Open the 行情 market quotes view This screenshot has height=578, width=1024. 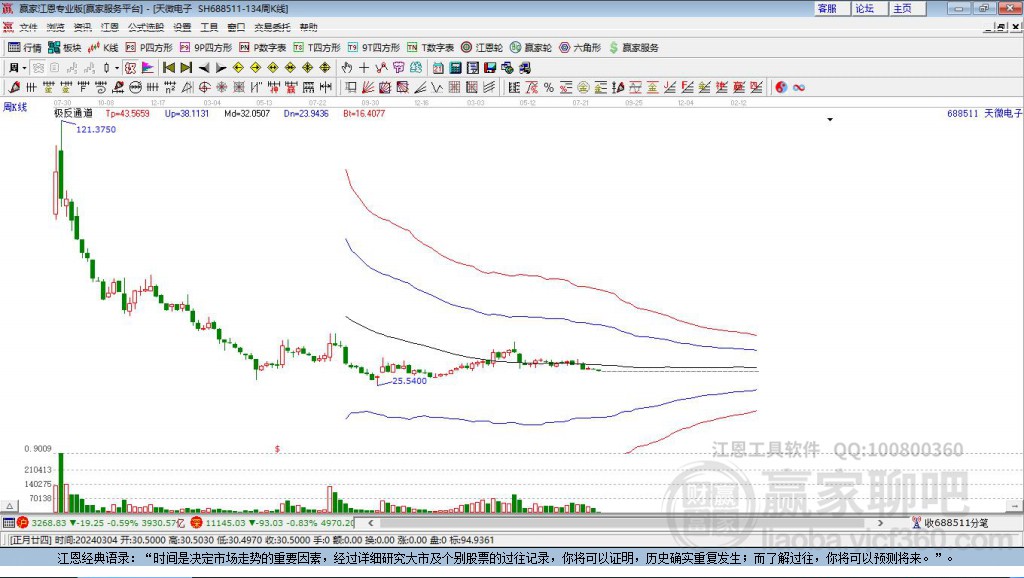[24, 48]
